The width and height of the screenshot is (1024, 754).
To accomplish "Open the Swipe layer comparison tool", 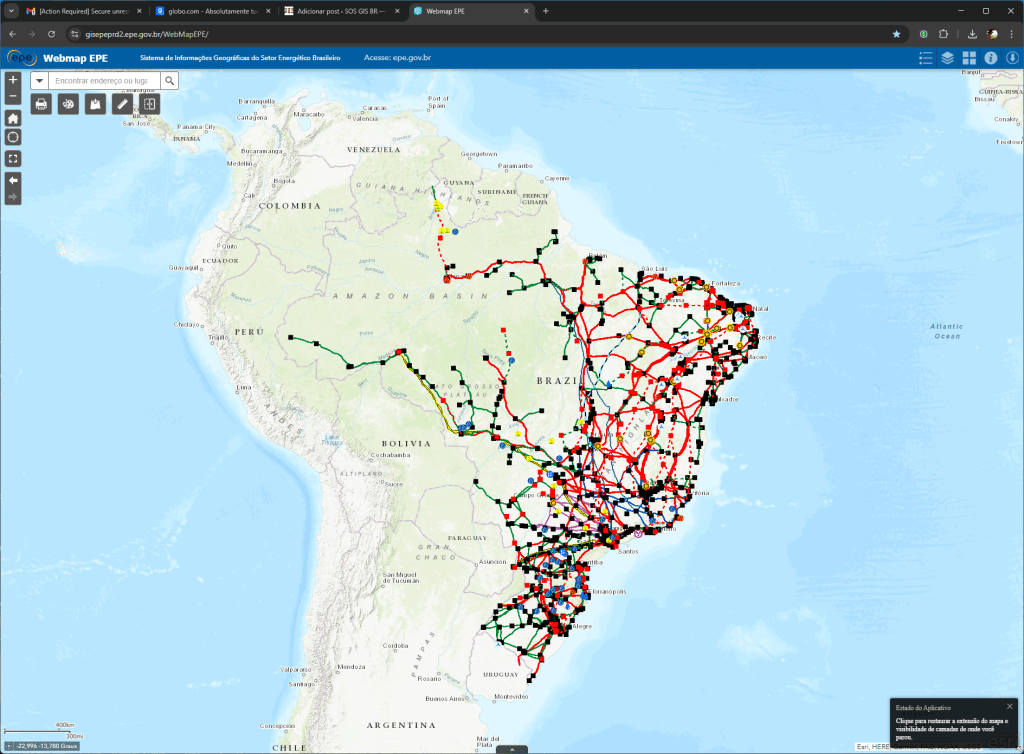I will [x=150, y=103].
